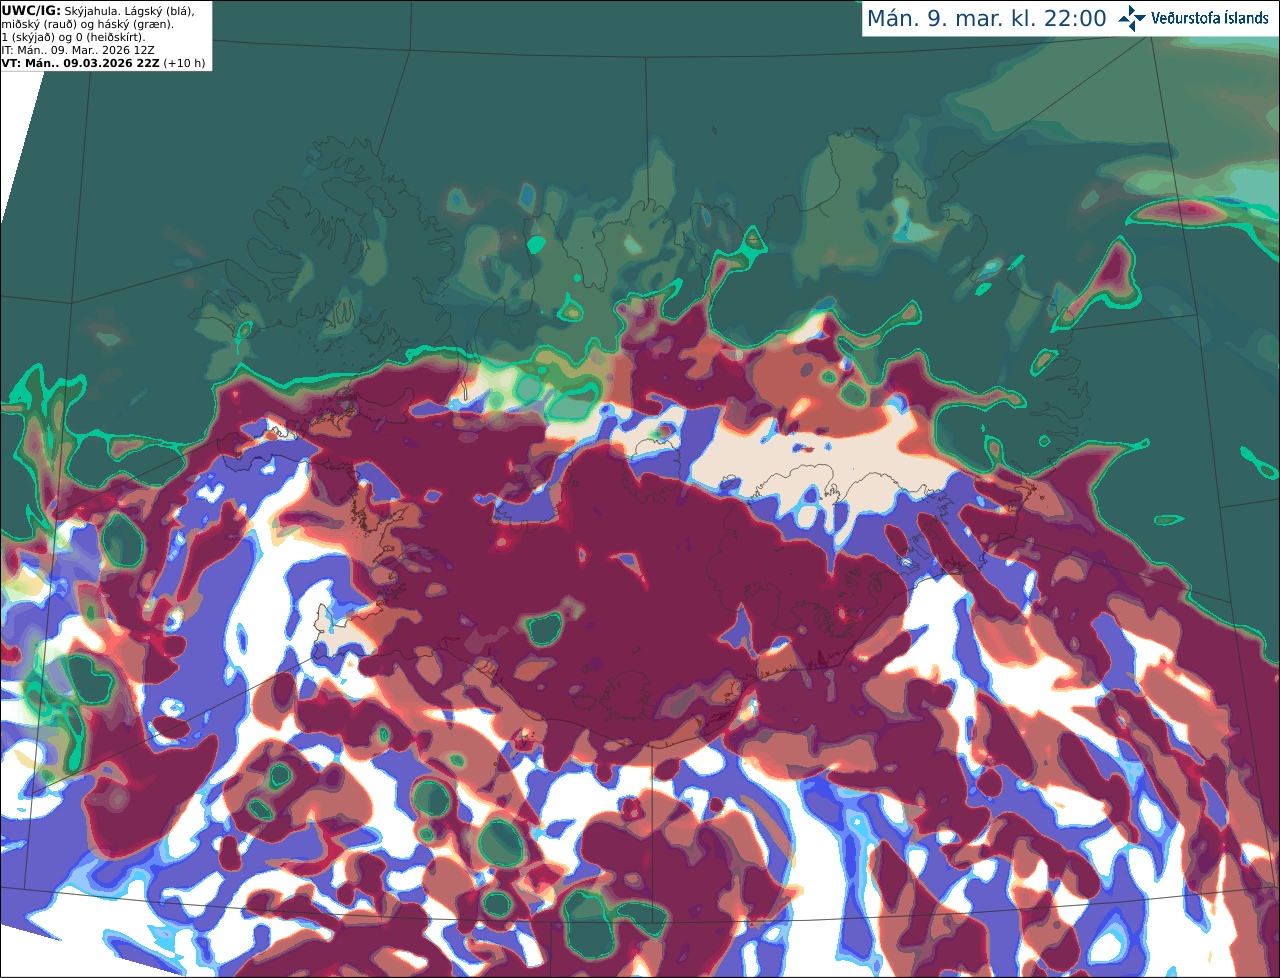
Task: Click the '1 (skýjað) og 0 (heiðskírt).' line
Action: click(74, 37)
